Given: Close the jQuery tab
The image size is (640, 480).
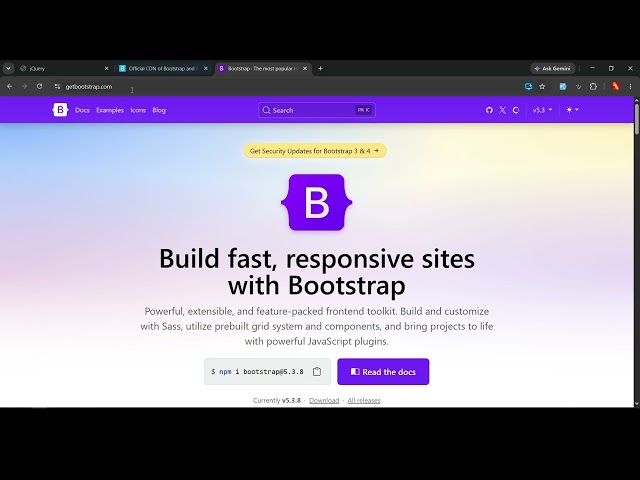Looking at the screenshot, I should [107, 69].
